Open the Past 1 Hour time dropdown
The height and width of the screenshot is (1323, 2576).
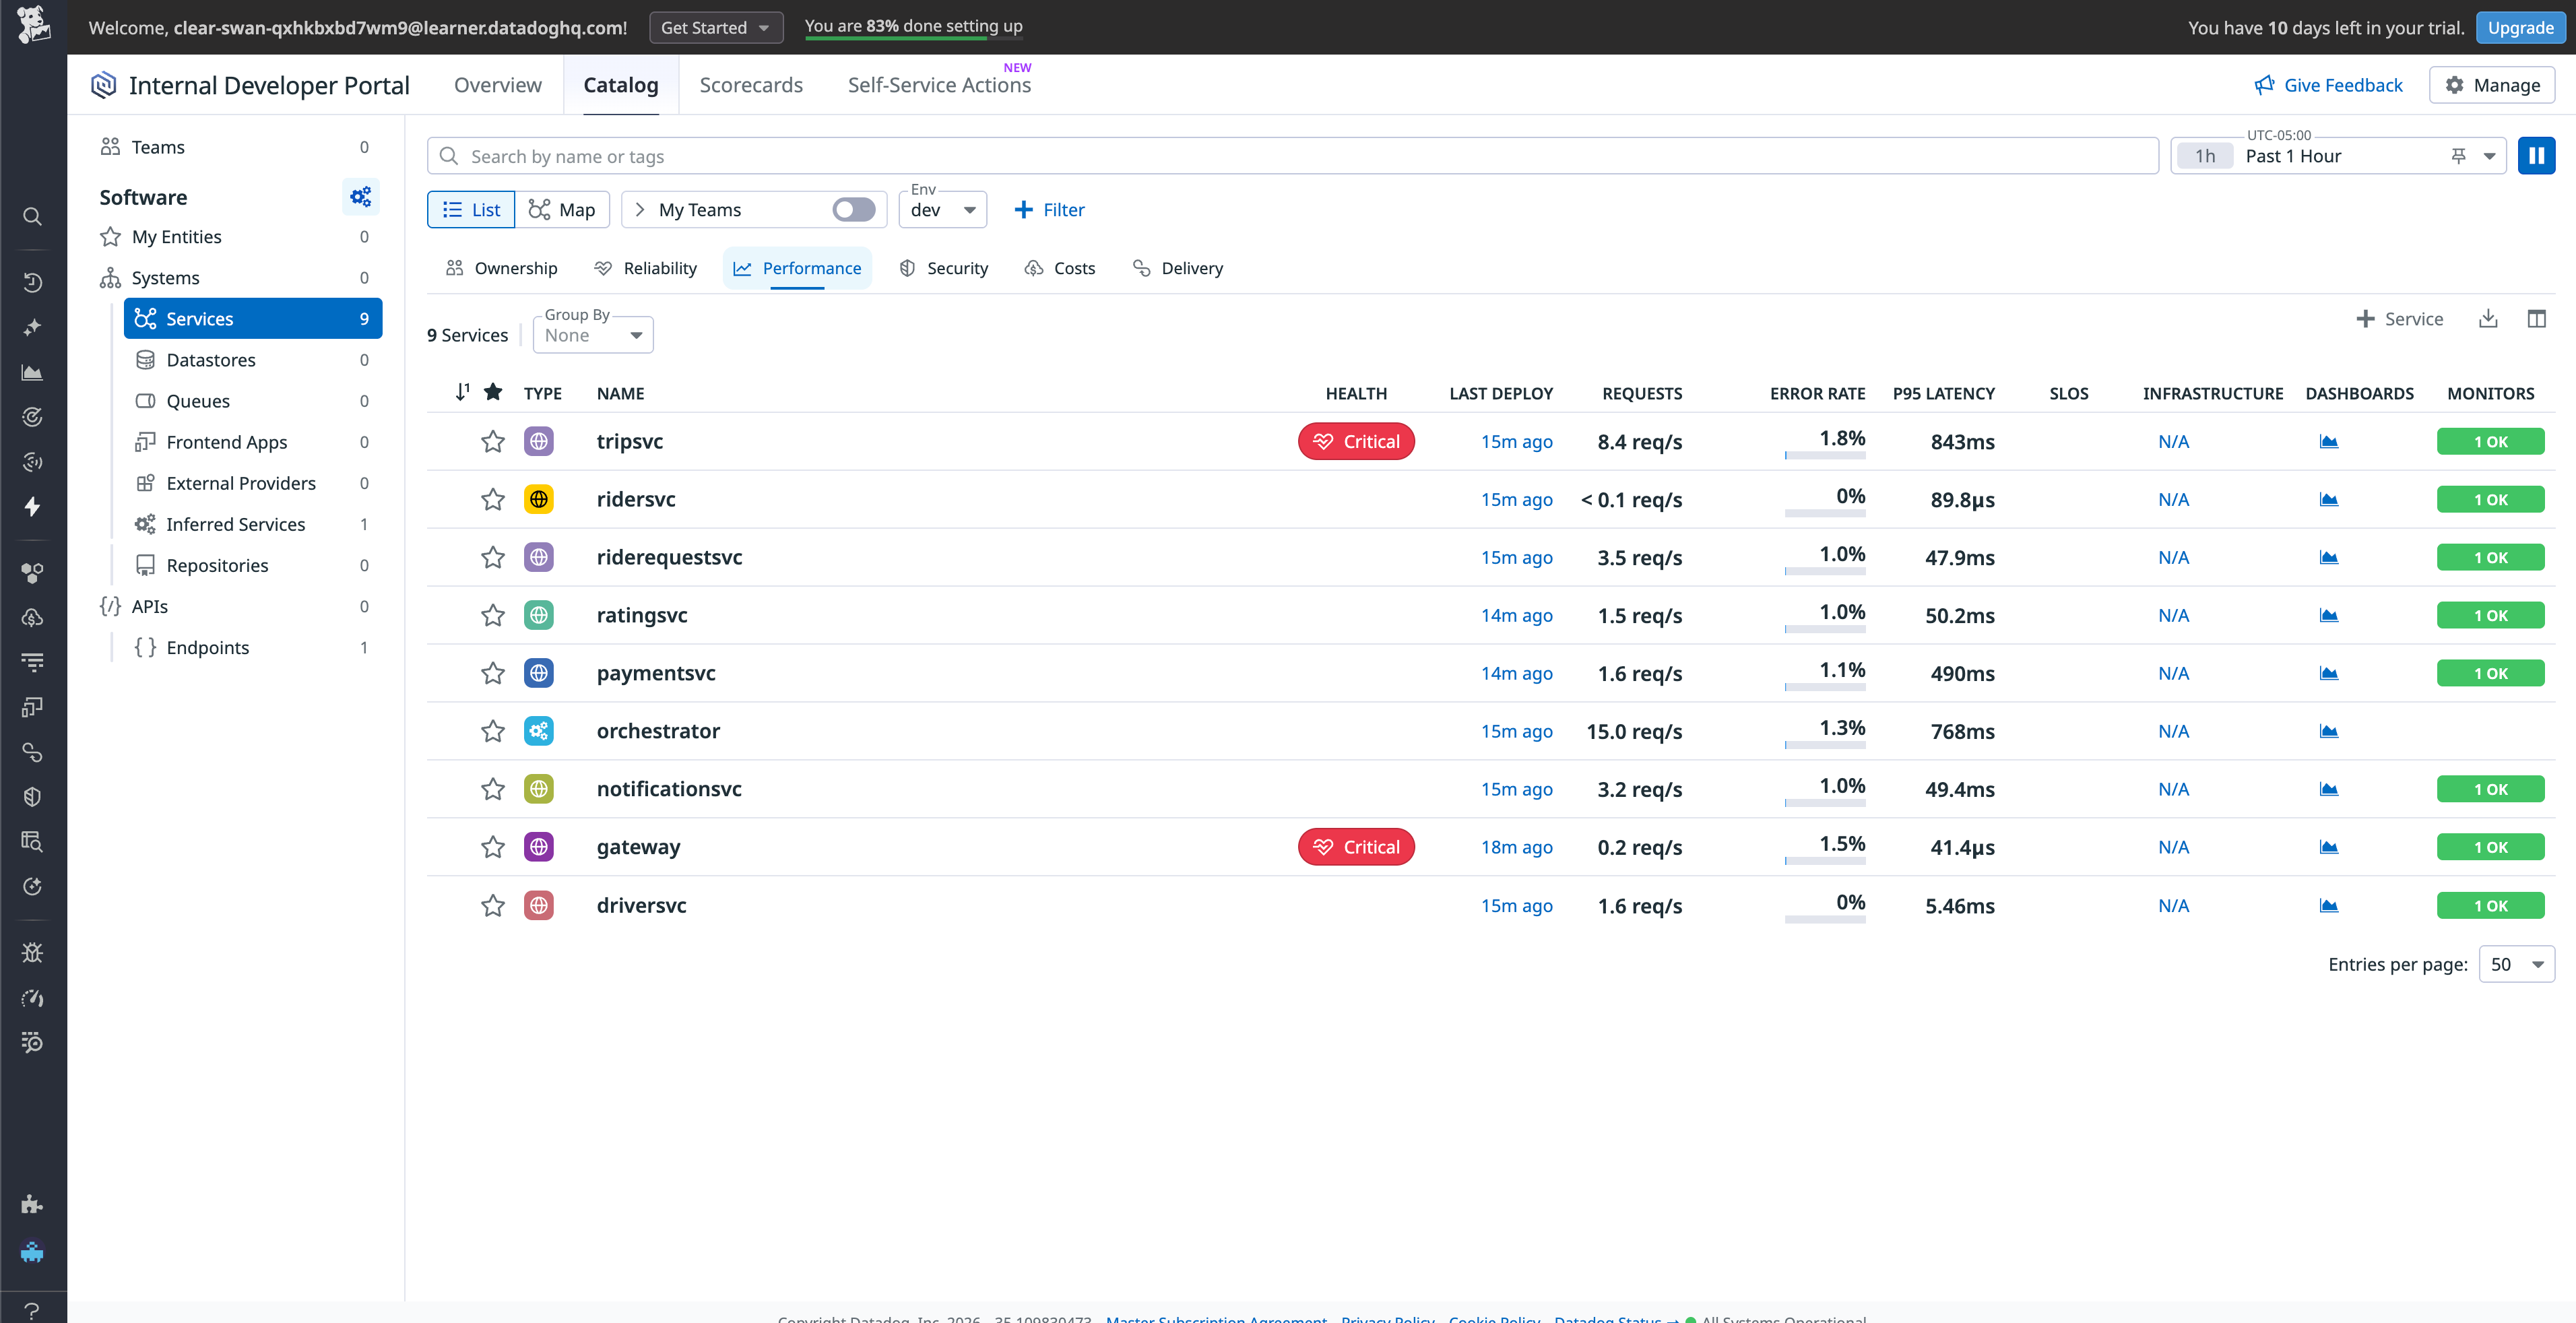click(2338, 156)
